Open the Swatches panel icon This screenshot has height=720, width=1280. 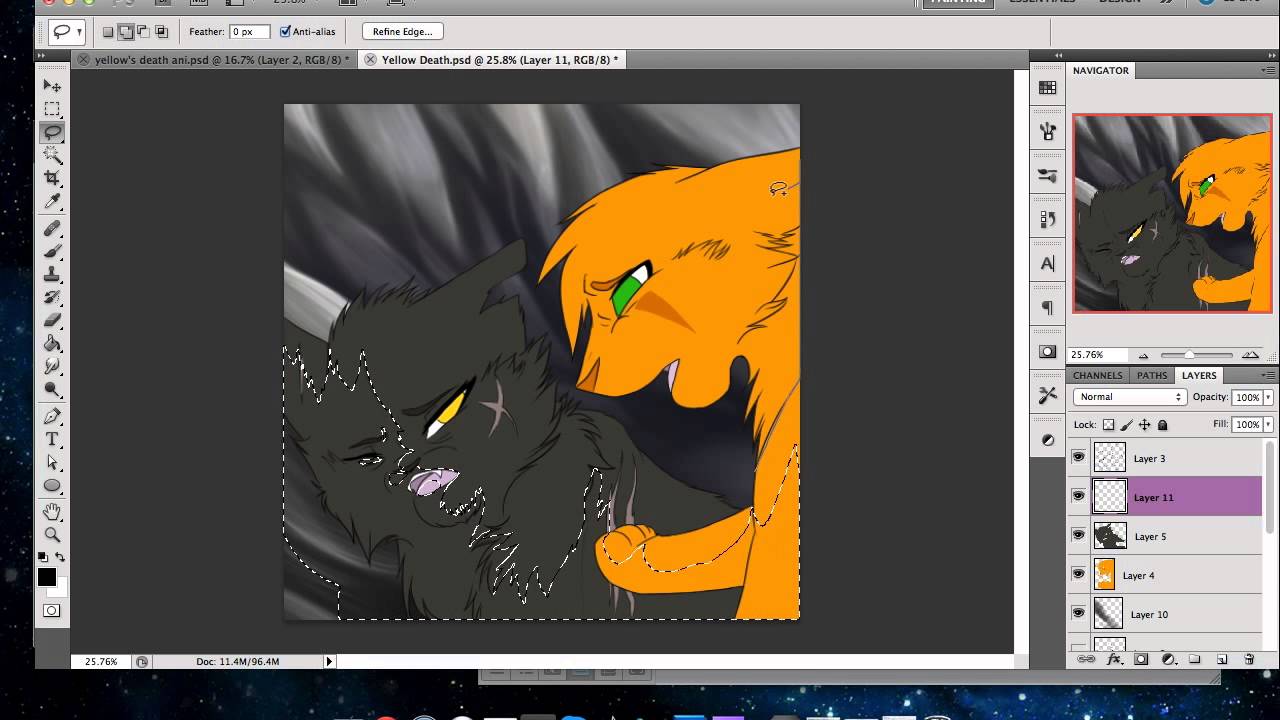[x=1048, y=88]
